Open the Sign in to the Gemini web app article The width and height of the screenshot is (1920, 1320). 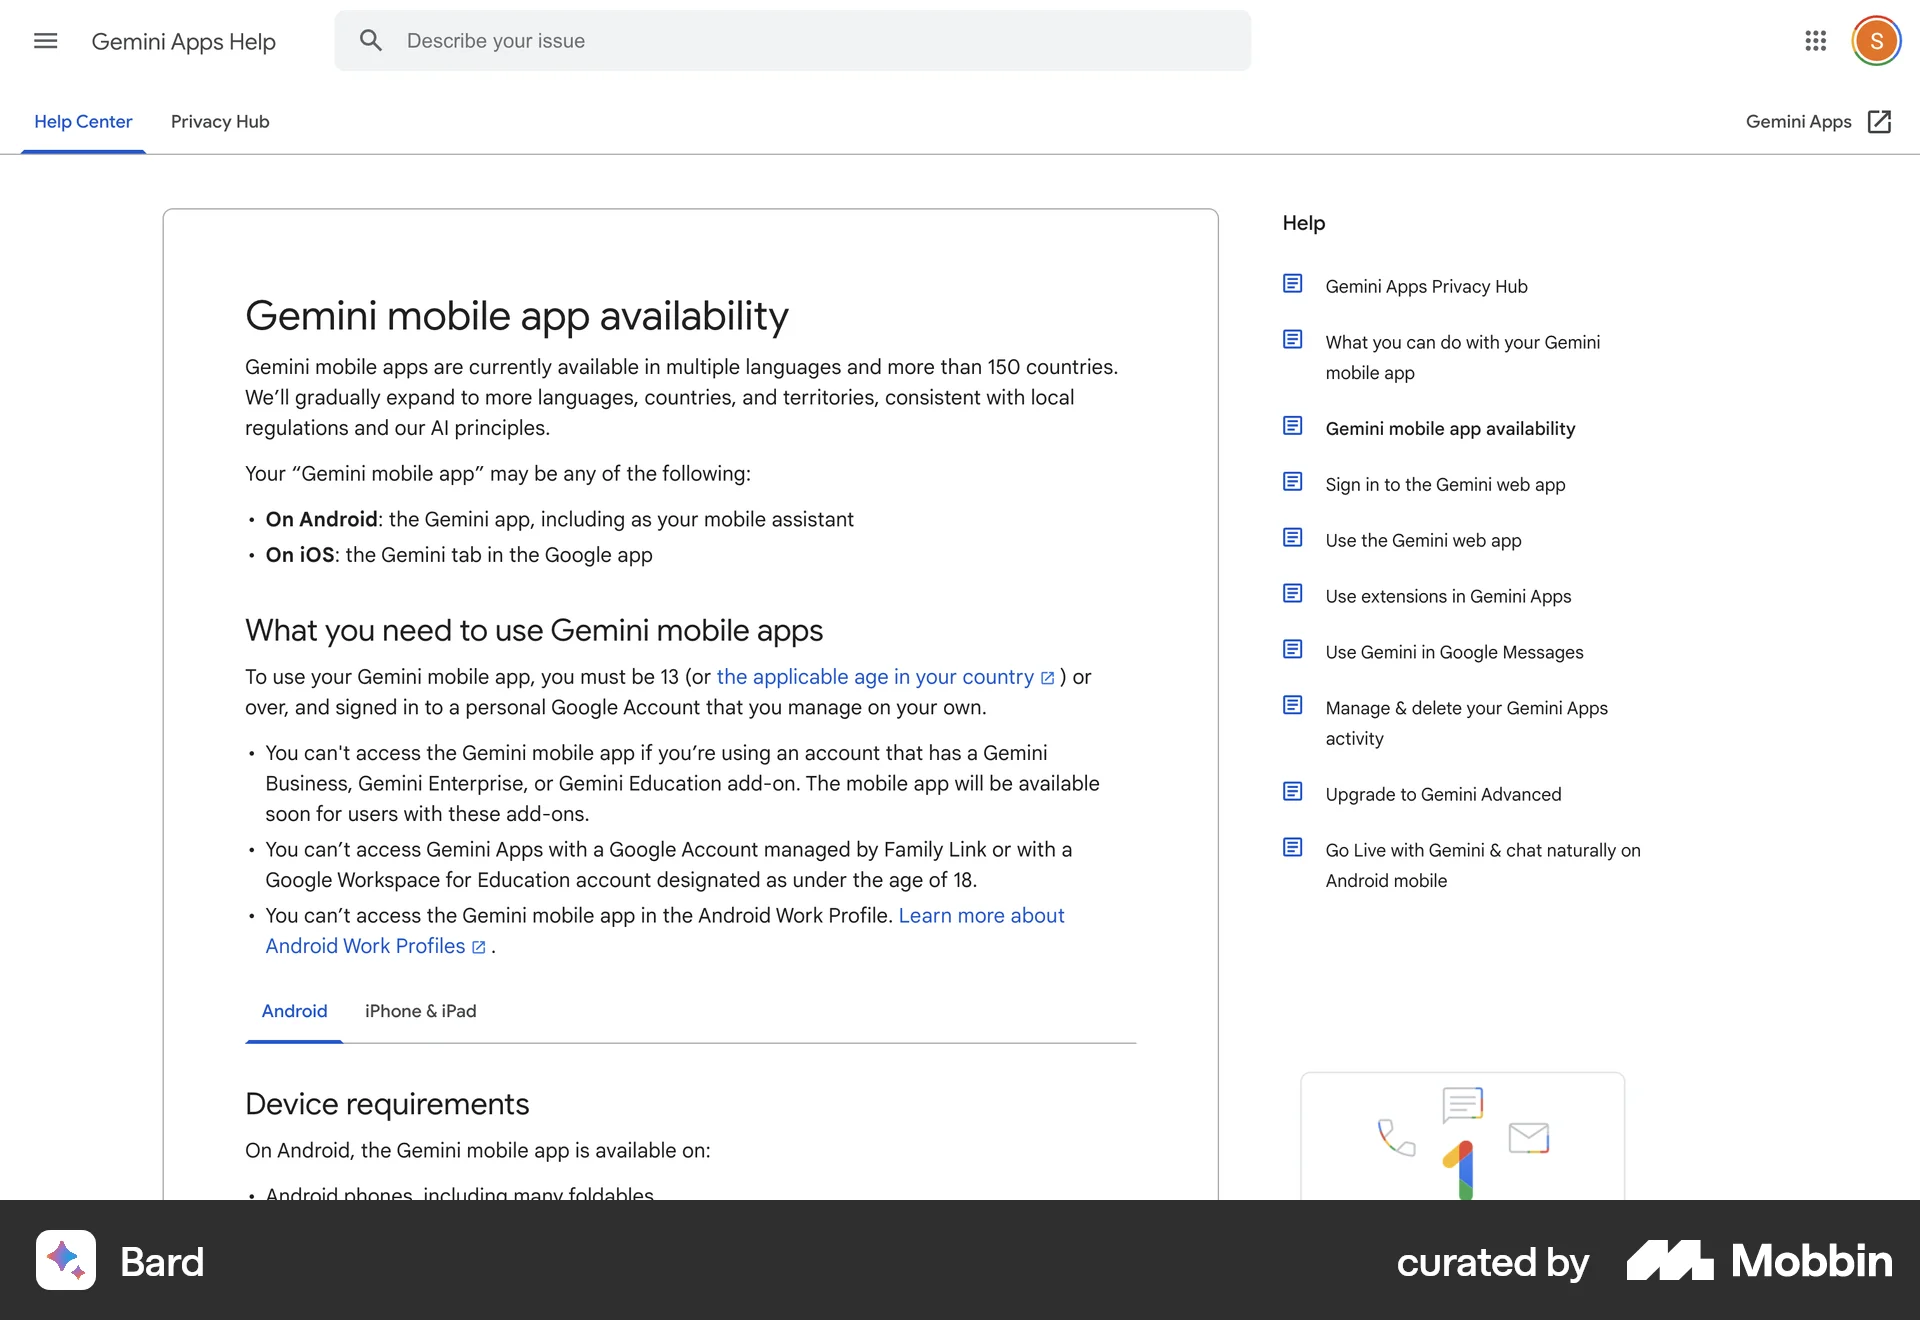click(x=1445, y=484)
